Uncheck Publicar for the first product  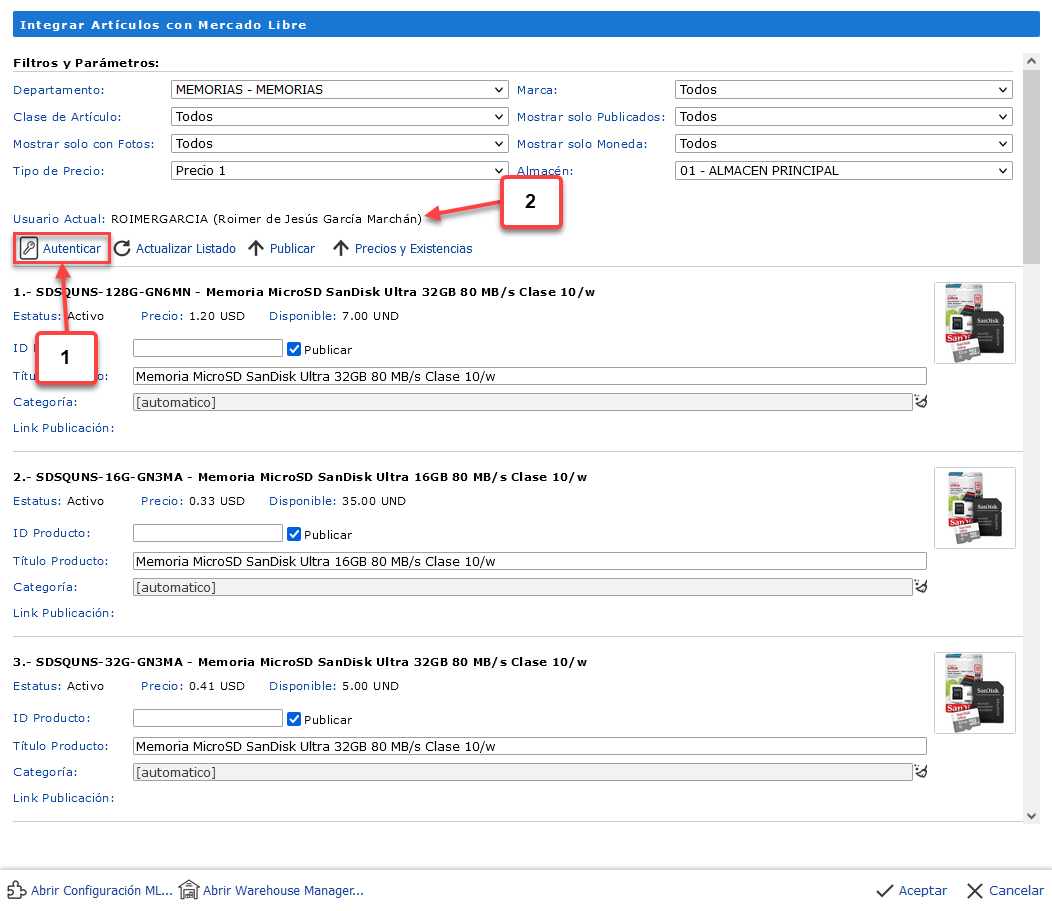[x=294, y=349]
